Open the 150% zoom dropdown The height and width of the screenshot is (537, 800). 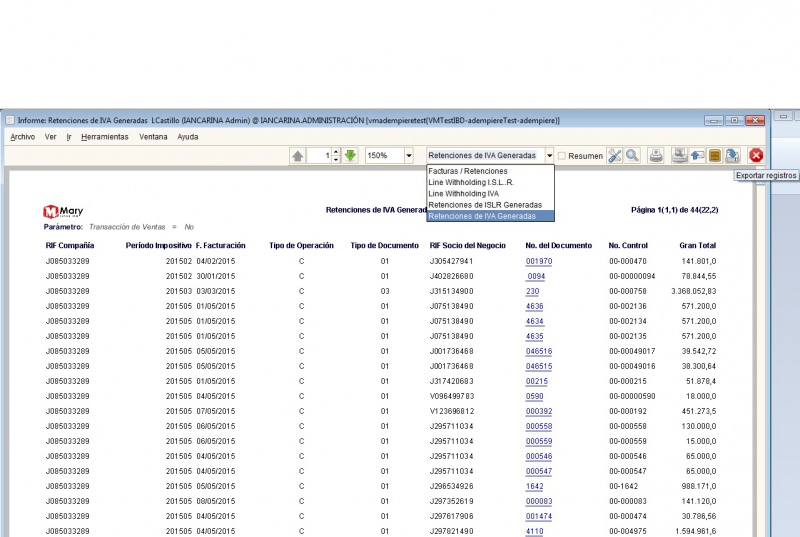[409, 156]
